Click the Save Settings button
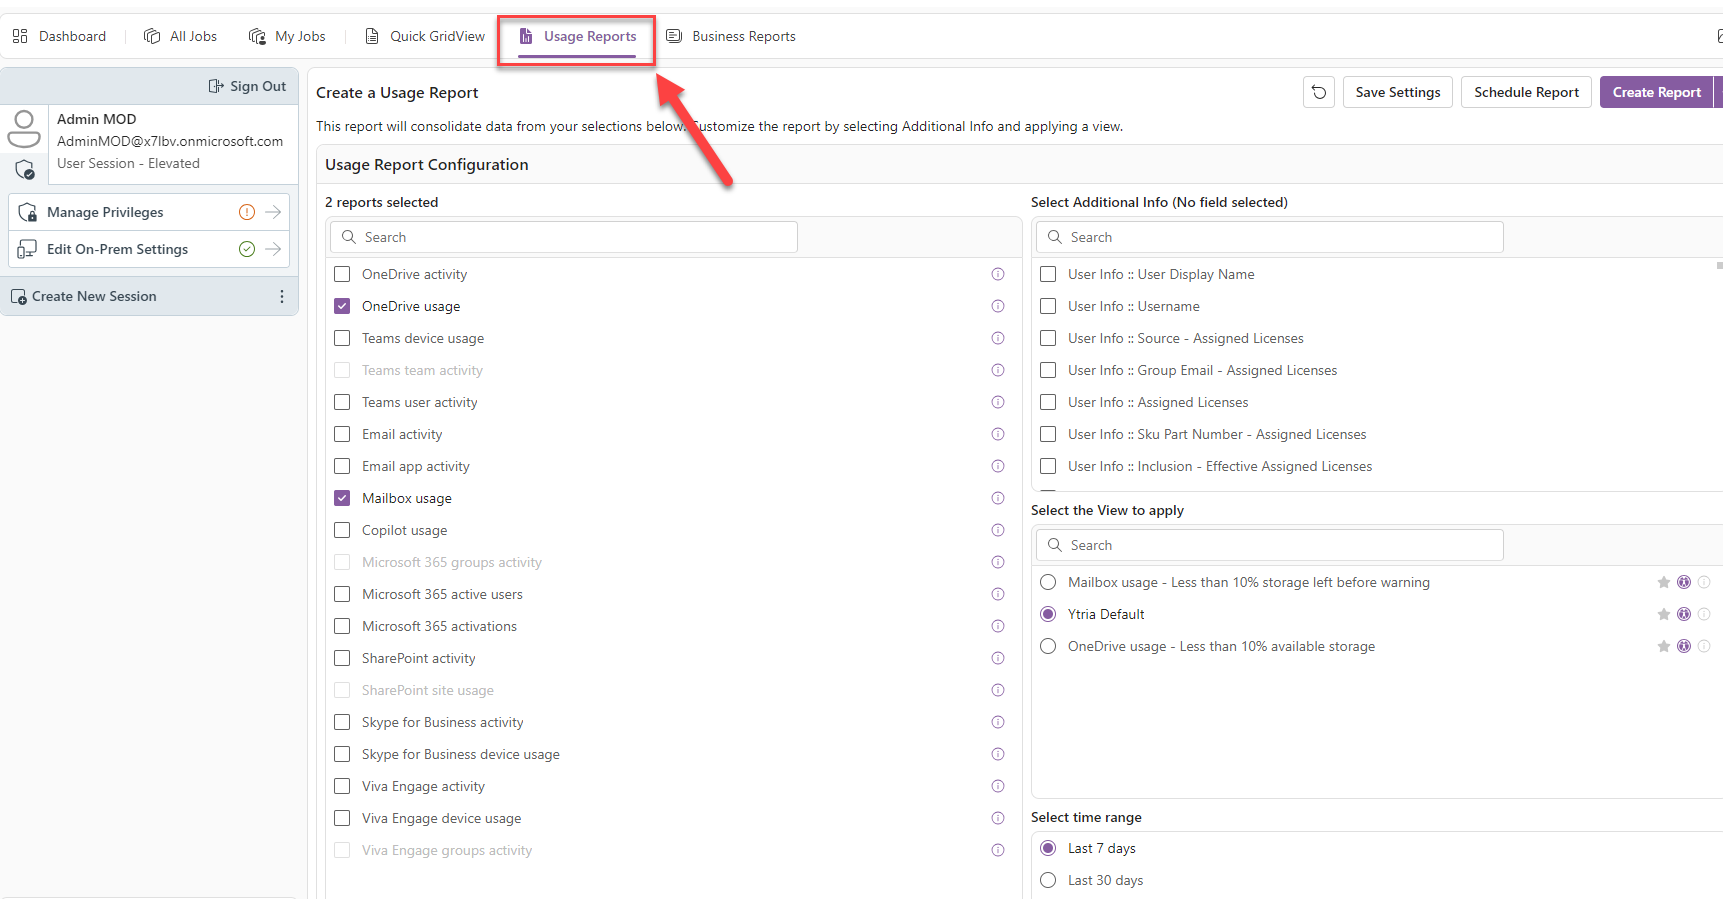This screenshot has width=1723, height=899. coord(1397,92)
